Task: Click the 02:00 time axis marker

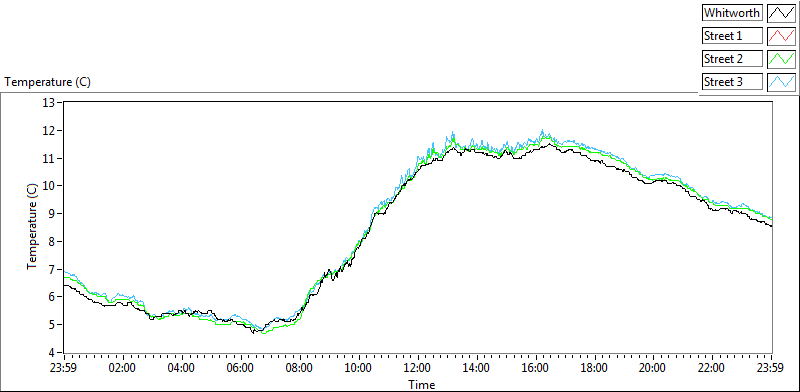Action: point(123,369)
